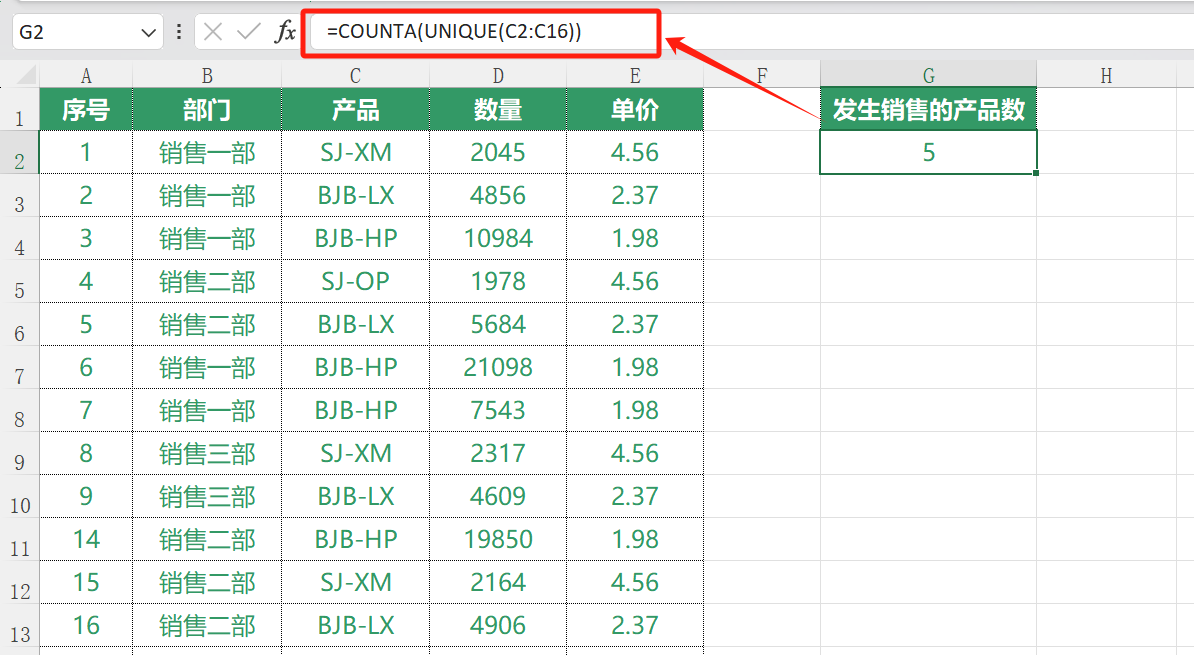Select quantity cell 1978

point(498,282)
